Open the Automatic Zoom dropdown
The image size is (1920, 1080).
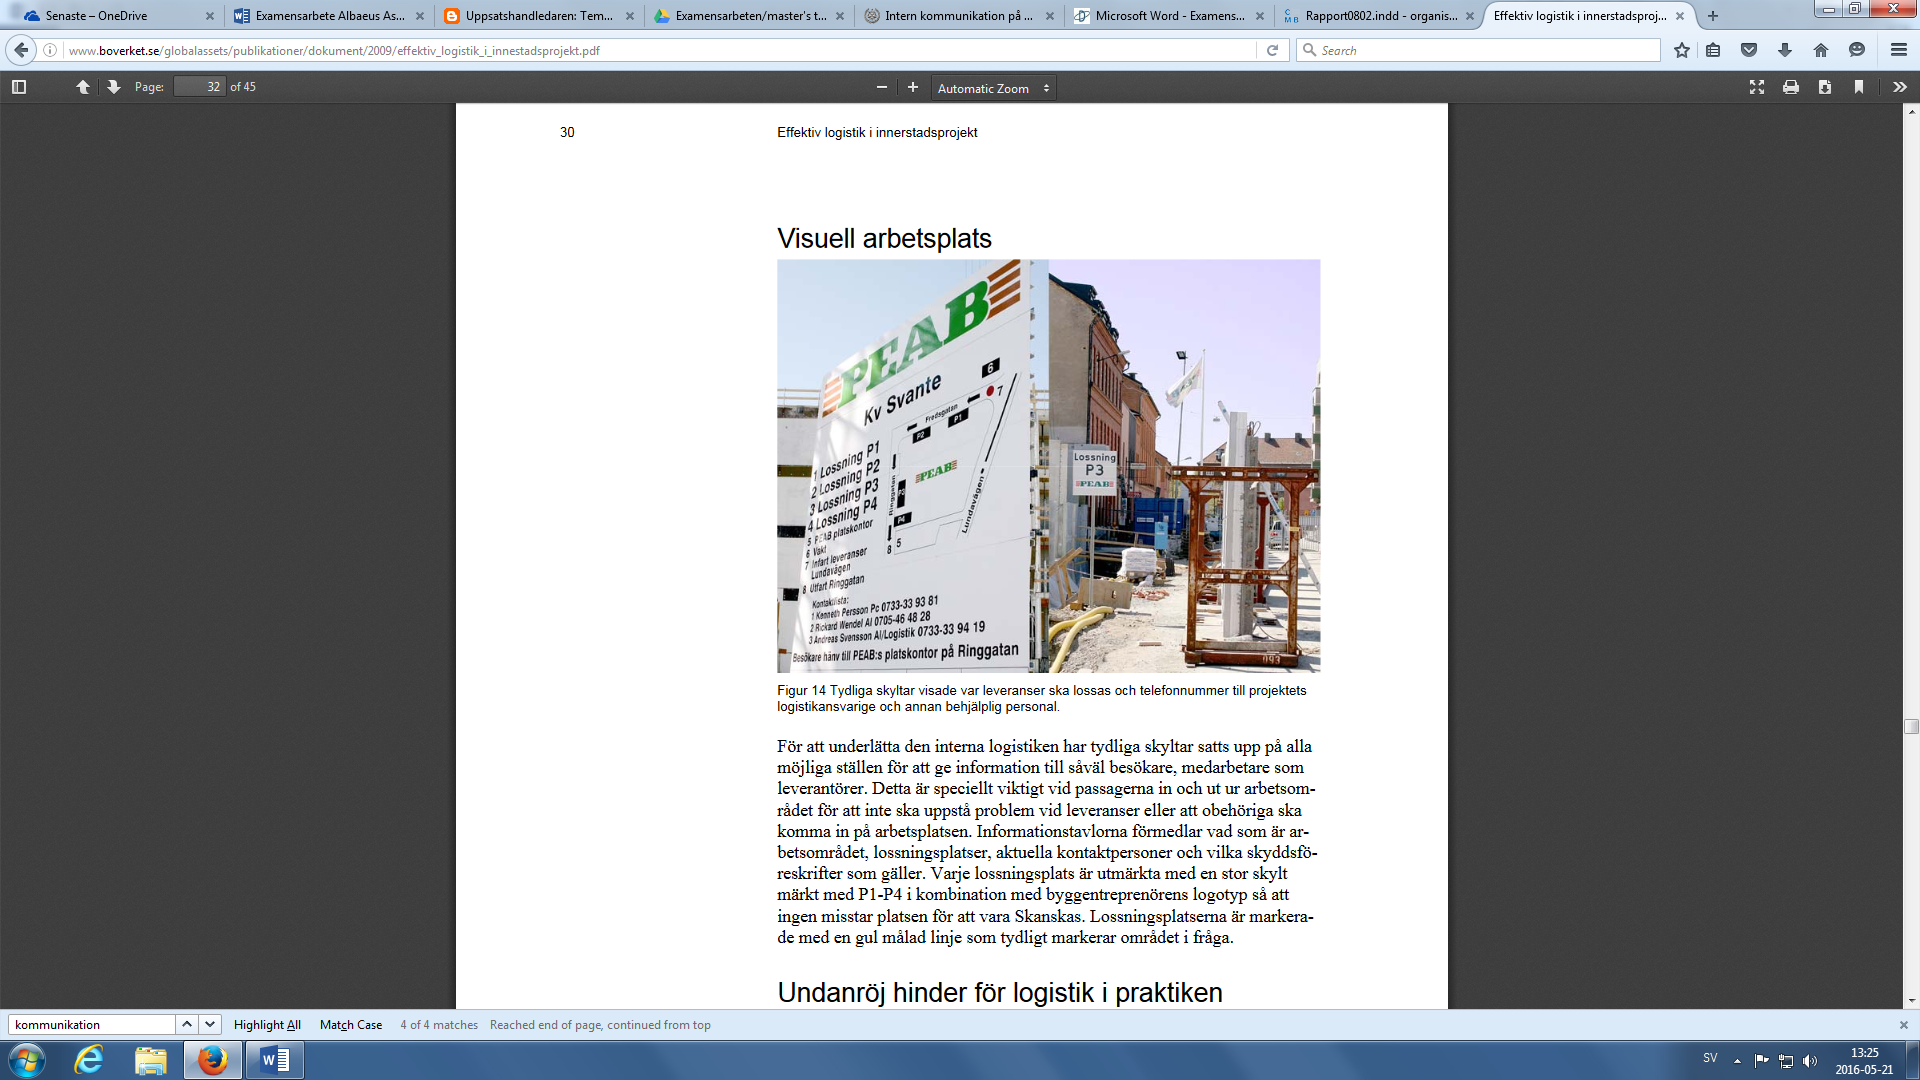[x=994, y=88]
